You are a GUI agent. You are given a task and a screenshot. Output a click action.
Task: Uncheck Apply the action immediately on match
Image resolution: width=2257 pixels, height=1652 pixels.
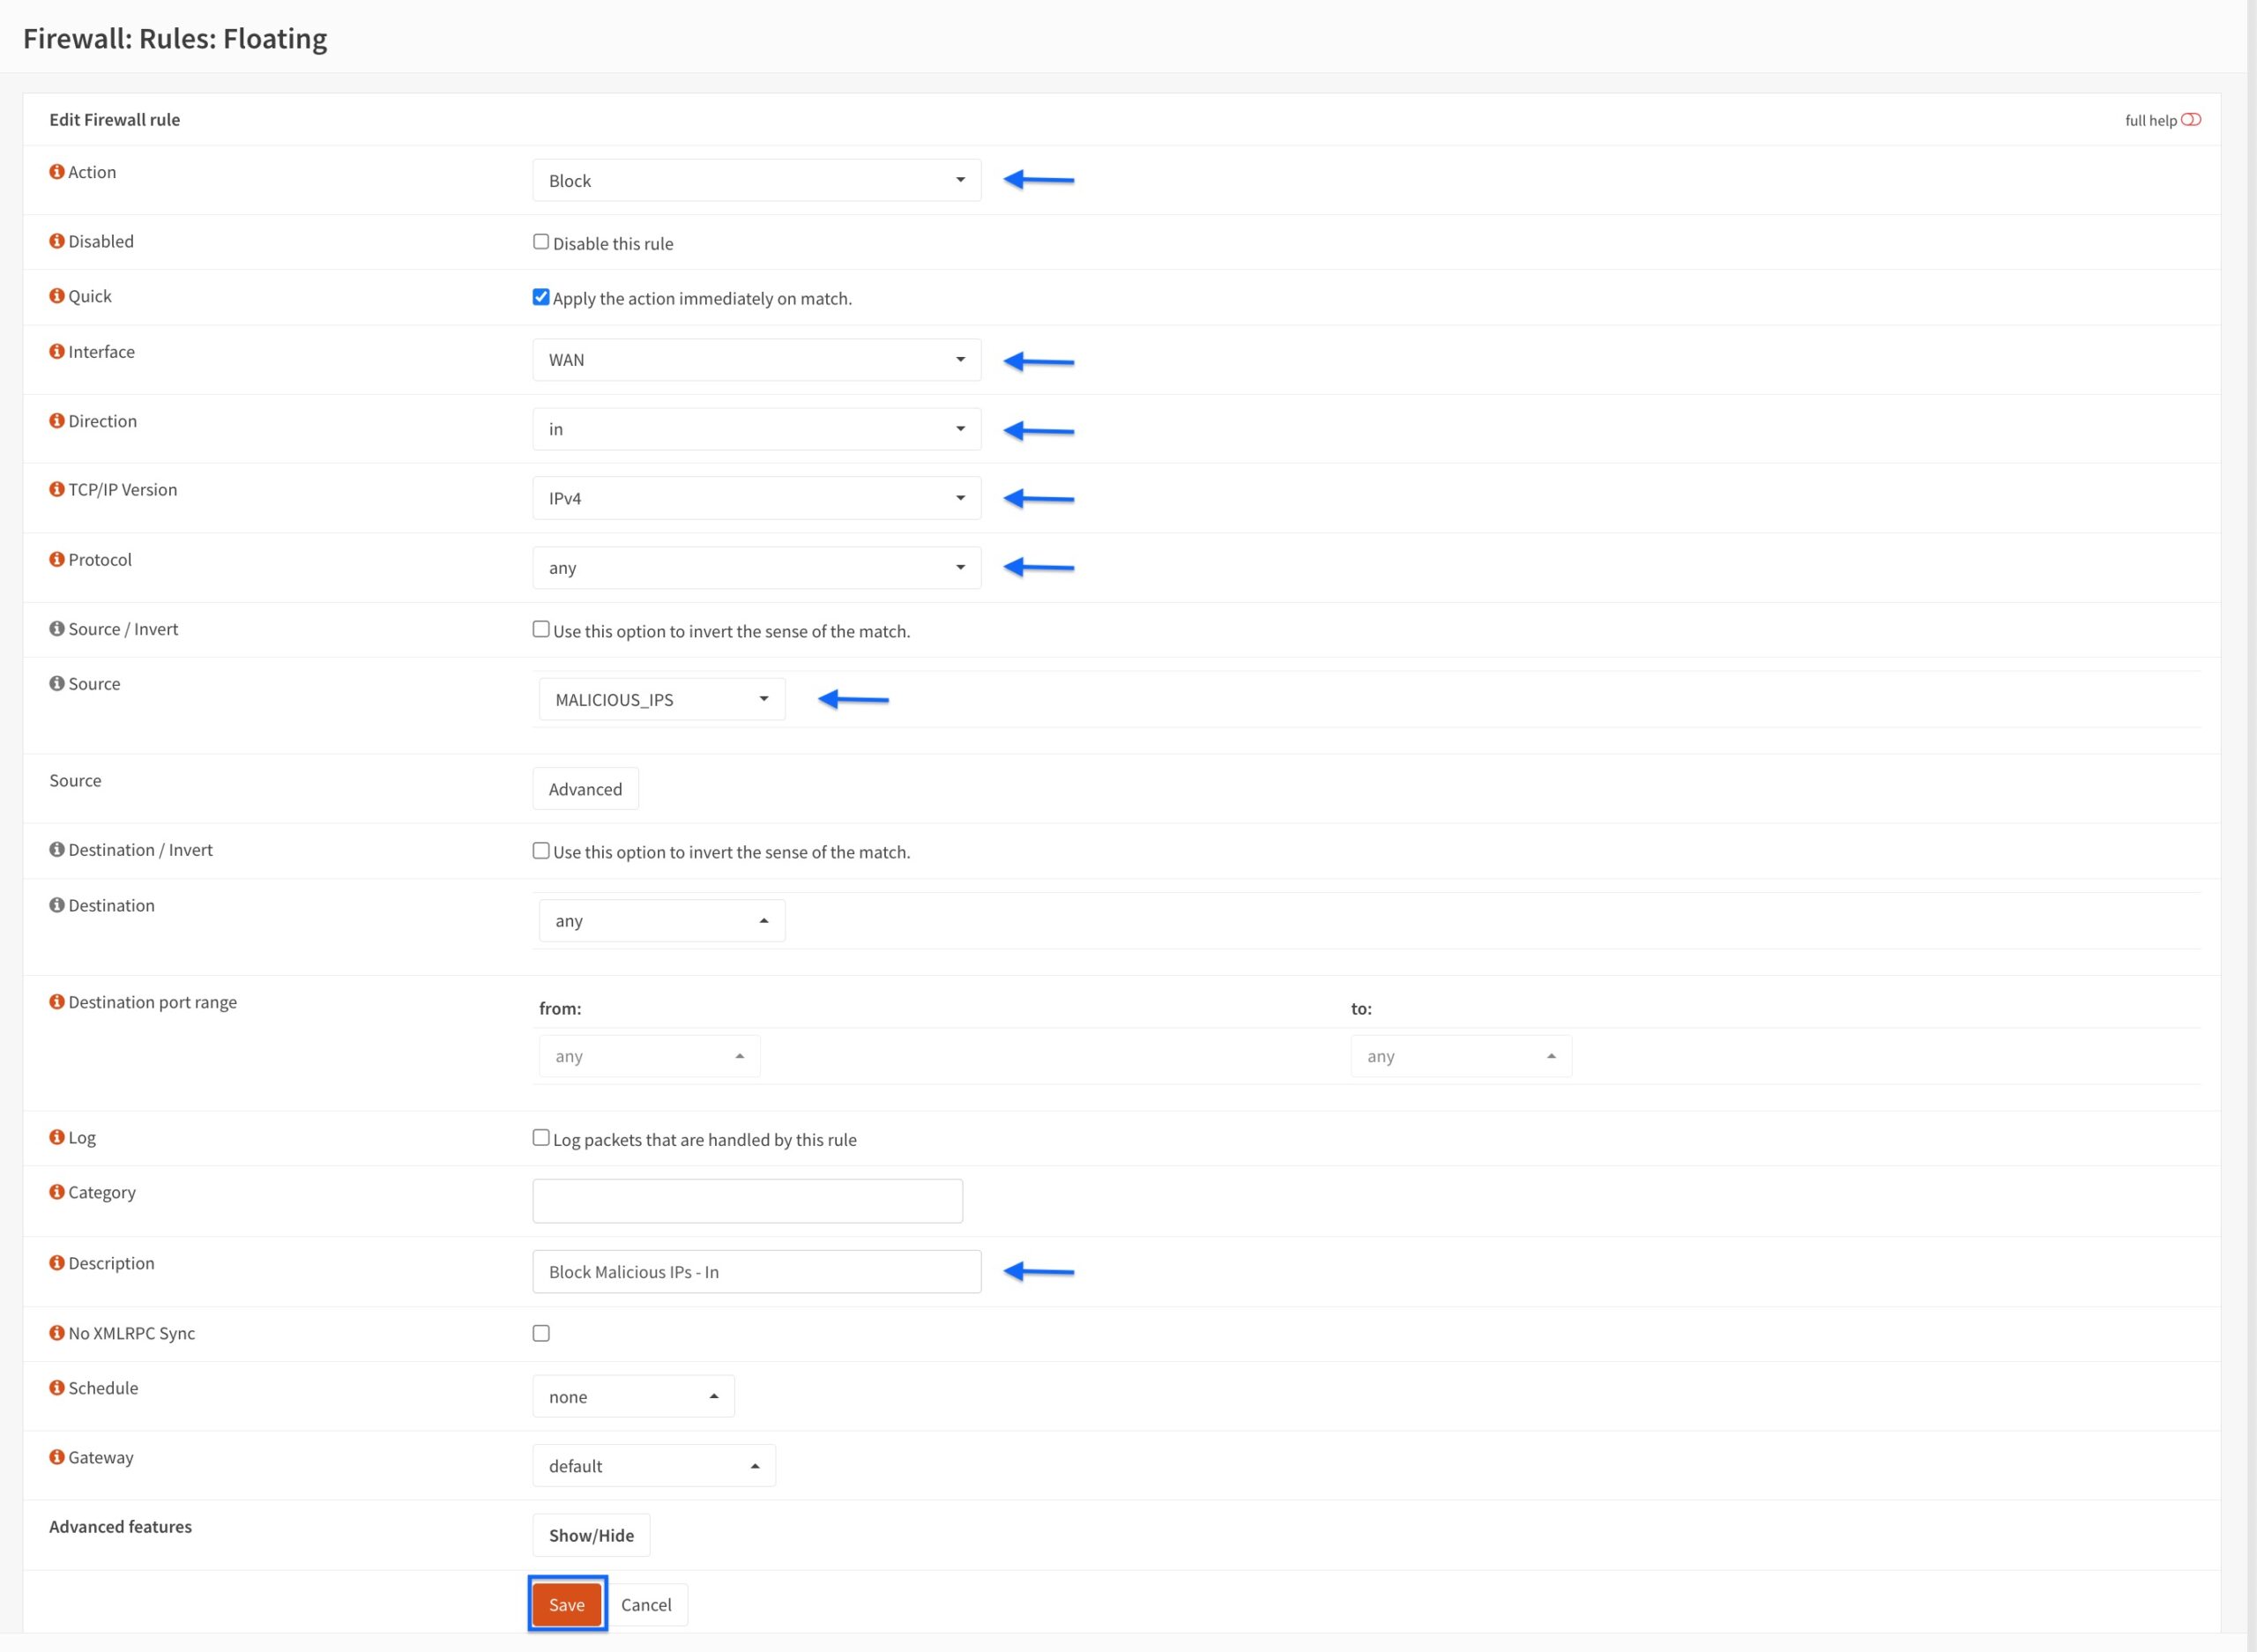541,297
